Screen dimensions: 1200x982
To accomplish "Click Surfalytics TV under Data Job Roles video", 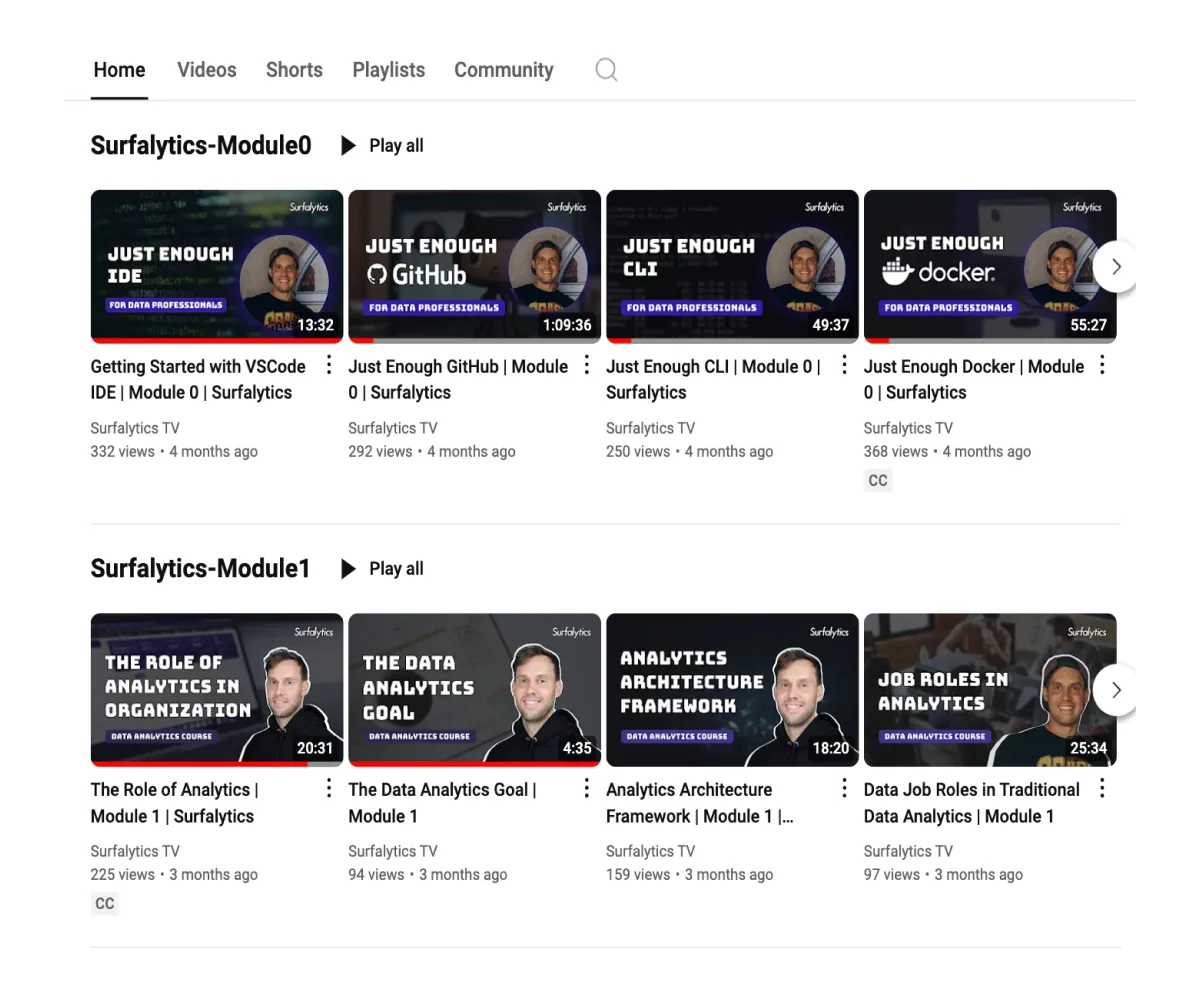I will (909, 851).
